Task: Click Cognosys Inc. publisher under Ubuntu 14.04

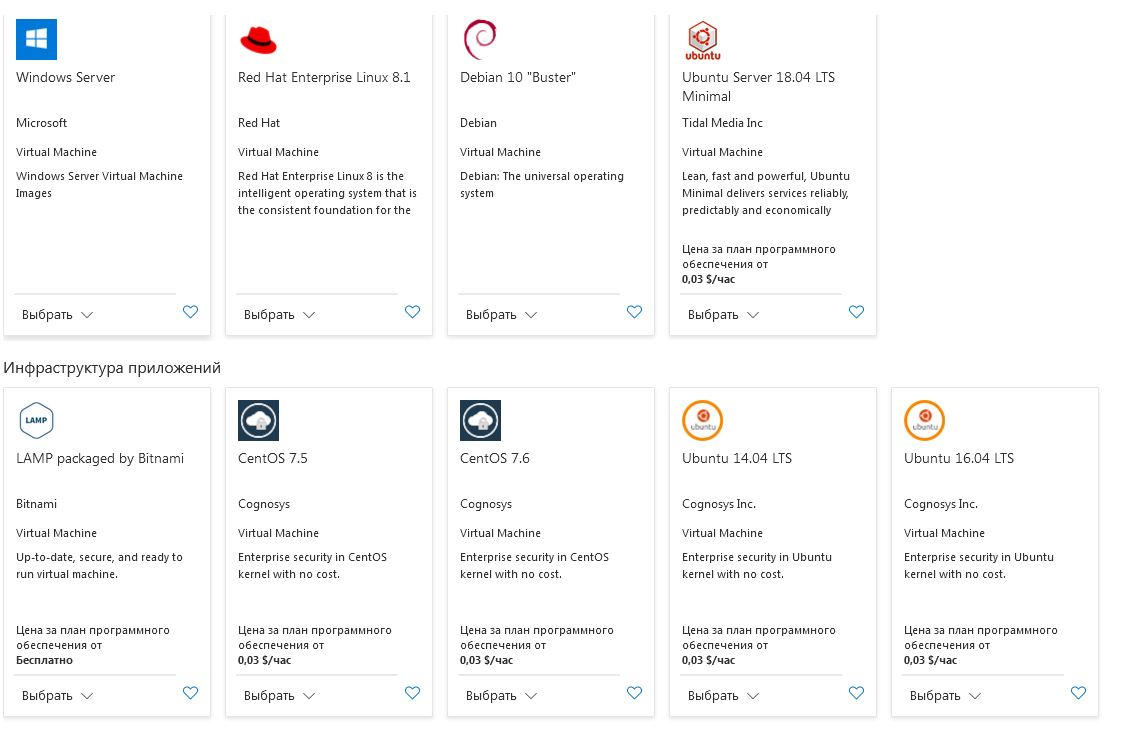Action: 719,504
